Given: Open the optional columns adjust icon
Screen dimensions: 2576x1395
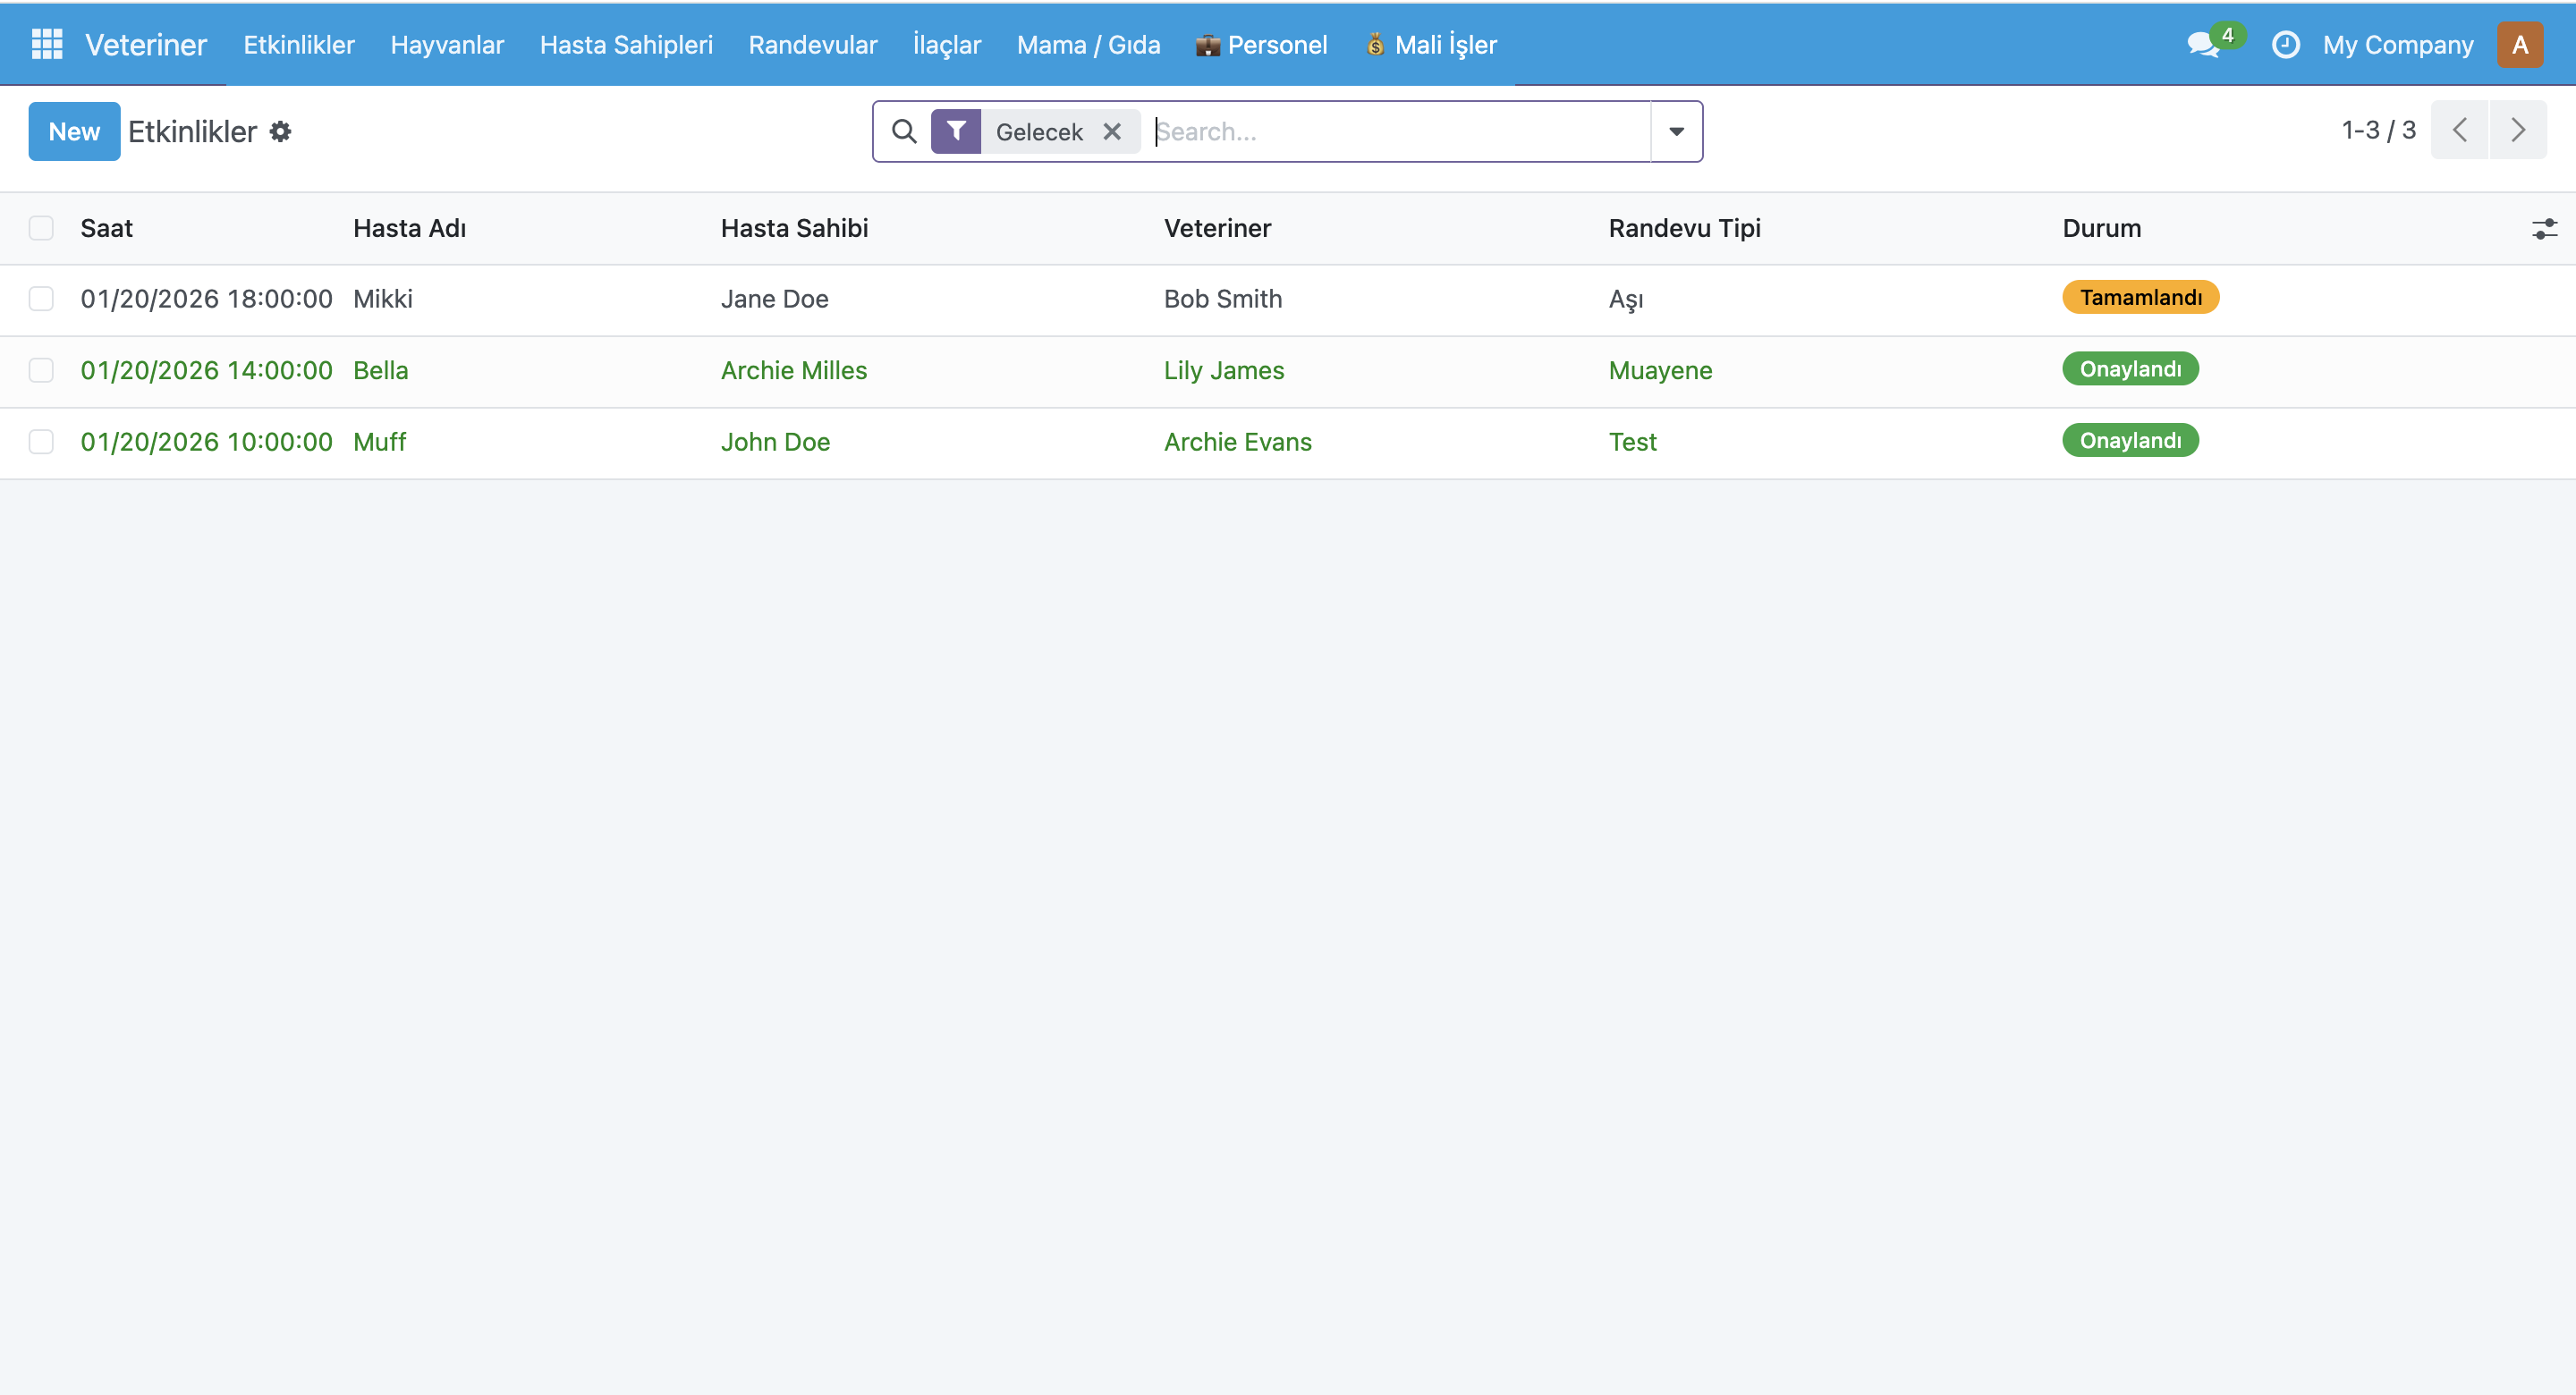Looking at the screenshot, I should (2544, 229).
